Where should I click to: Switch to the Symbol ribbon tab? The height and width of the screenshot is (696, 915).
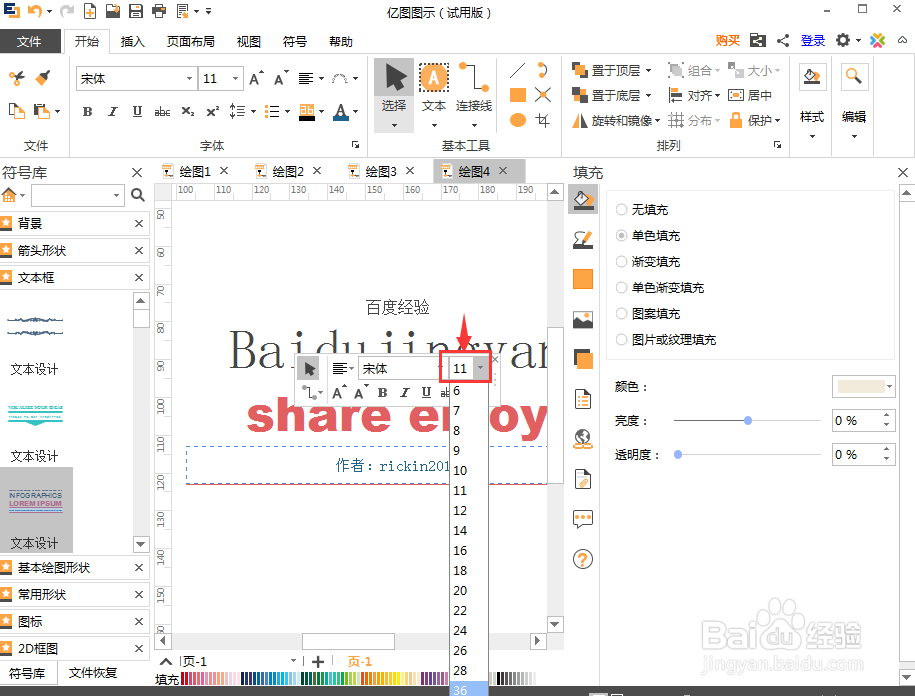(295, 41)
